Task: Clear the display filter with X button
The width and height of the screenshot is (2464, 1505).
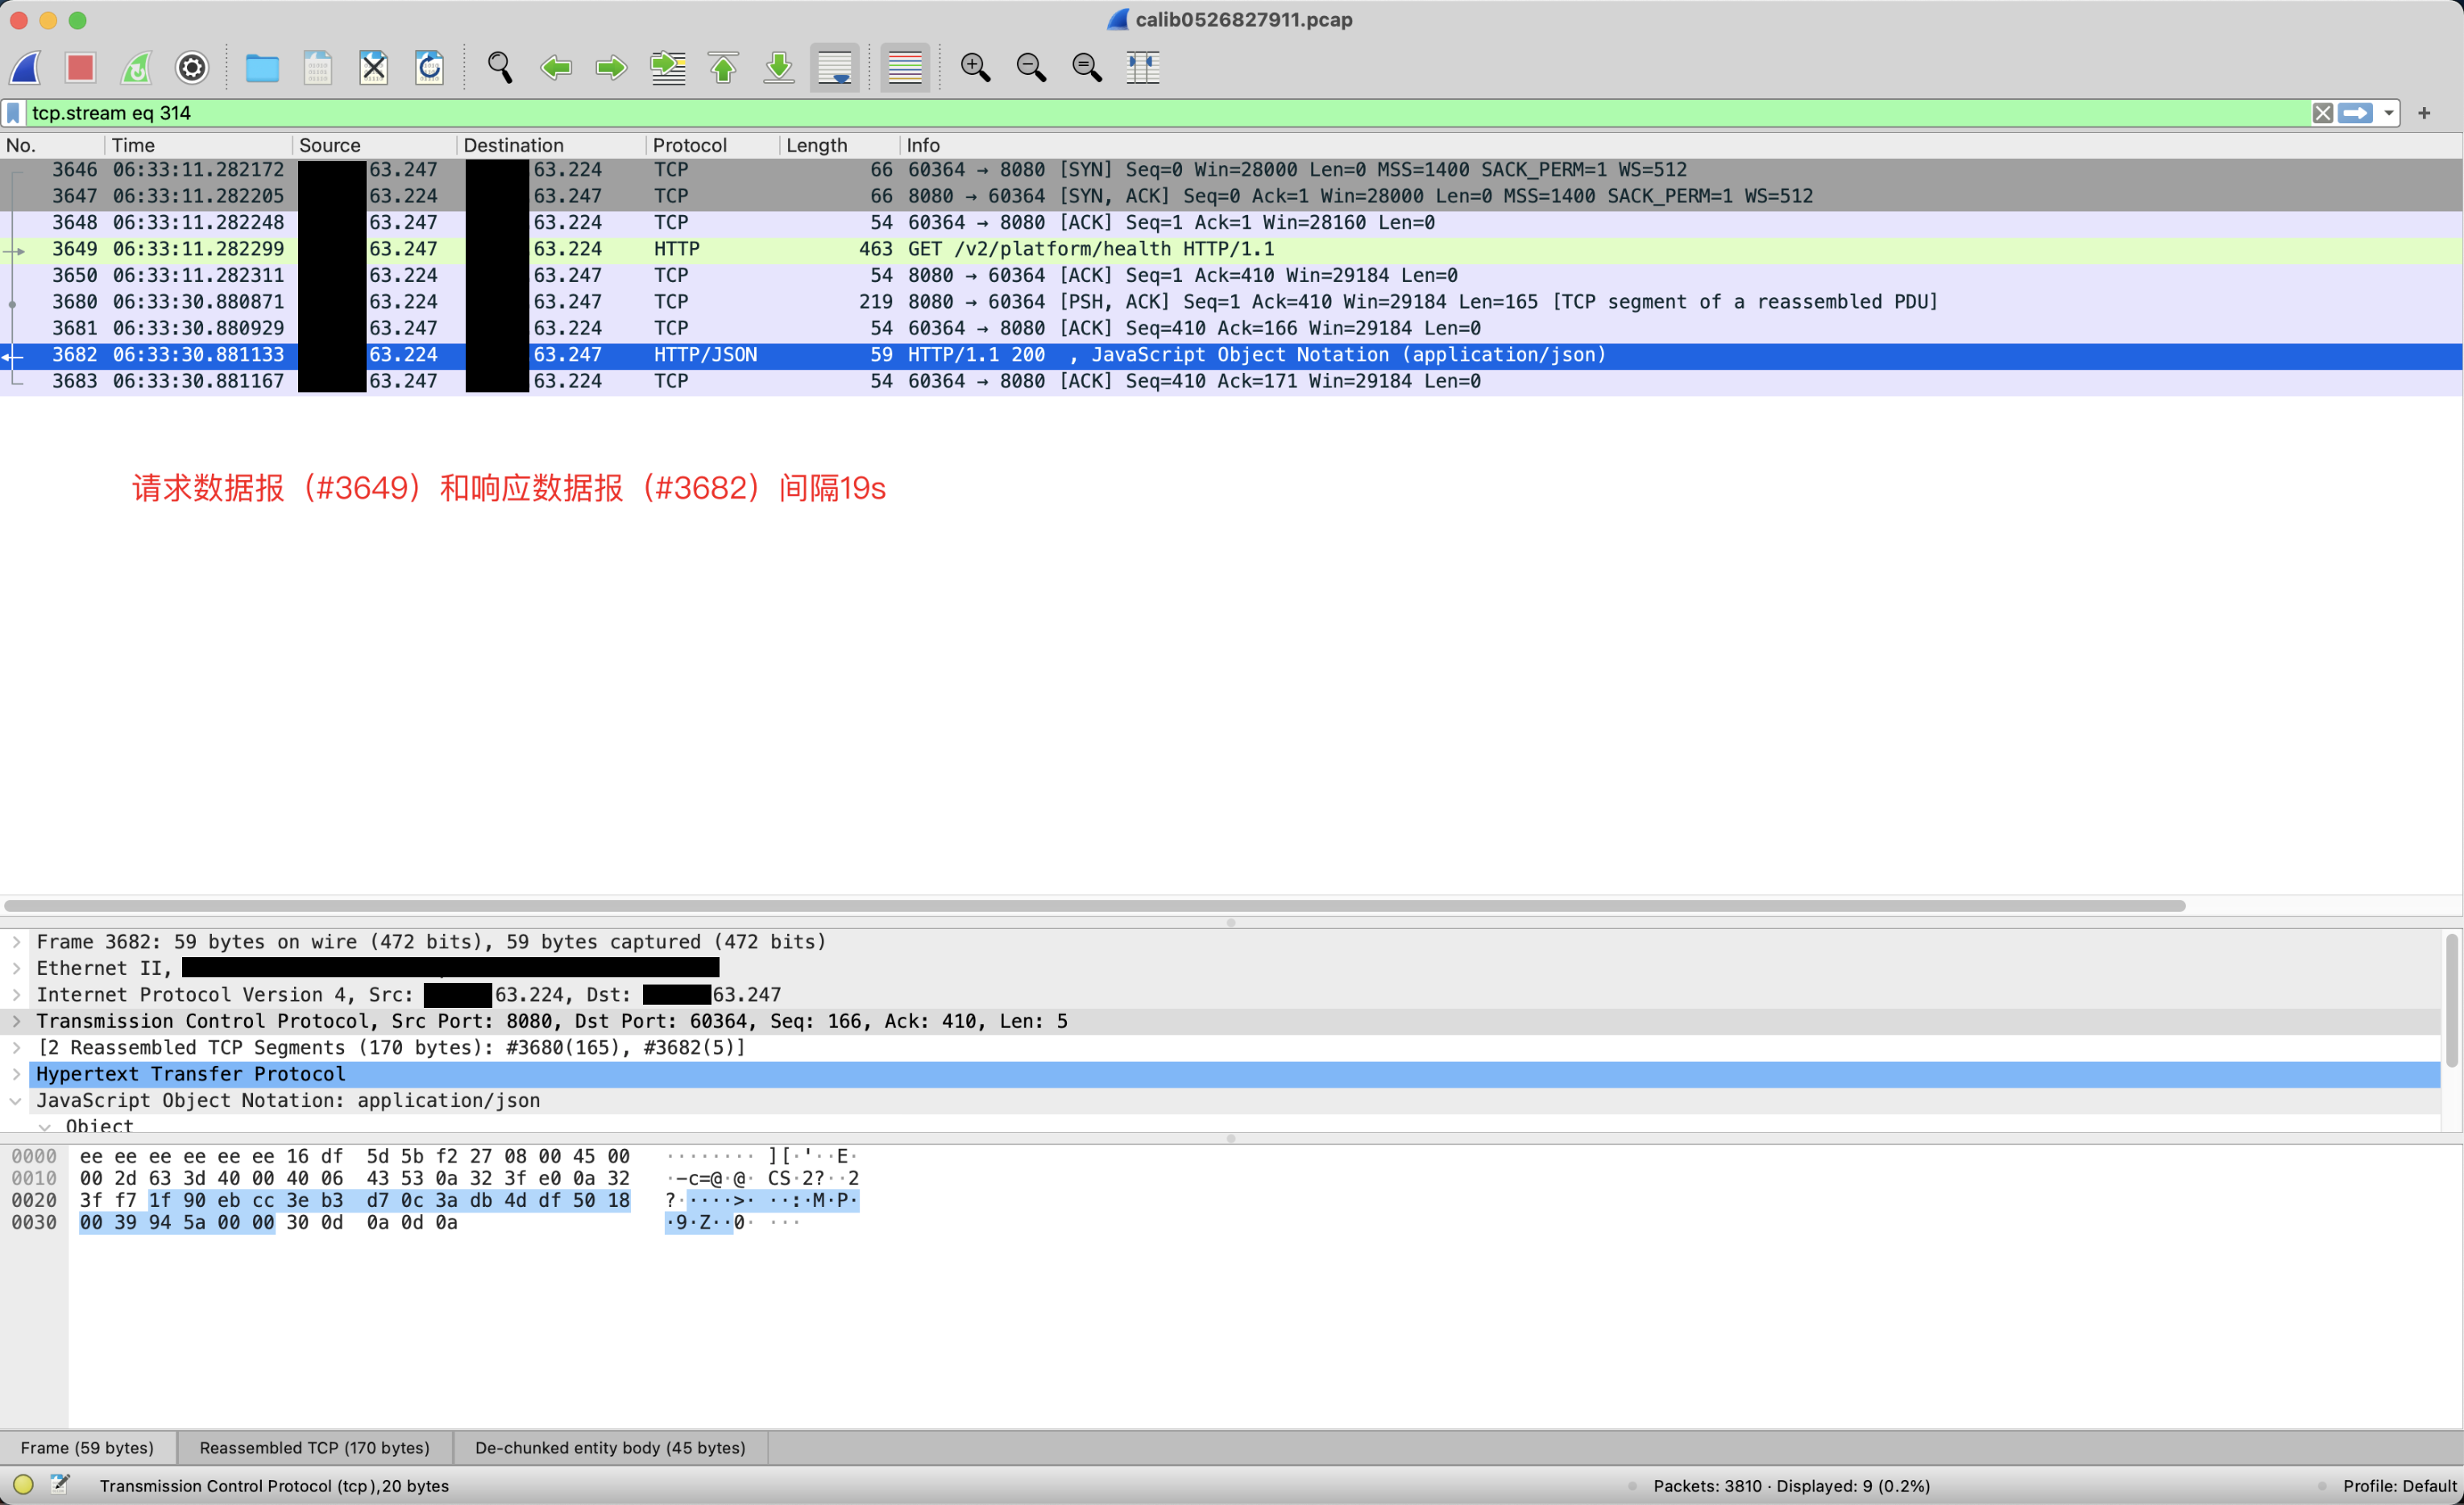Action: 2322,113
